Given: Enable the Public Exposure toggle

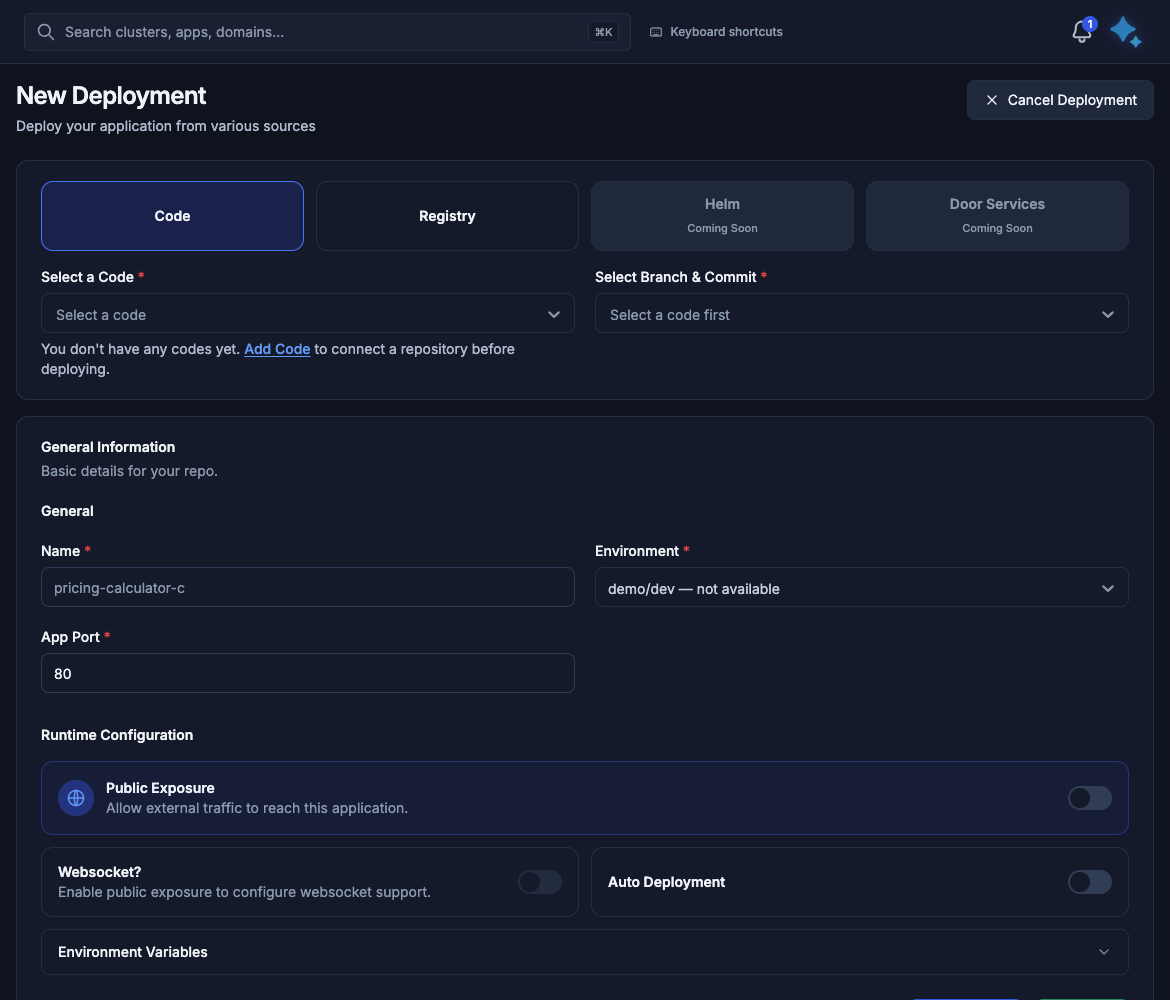Looking at the screenshot, I should (1089, 798).
